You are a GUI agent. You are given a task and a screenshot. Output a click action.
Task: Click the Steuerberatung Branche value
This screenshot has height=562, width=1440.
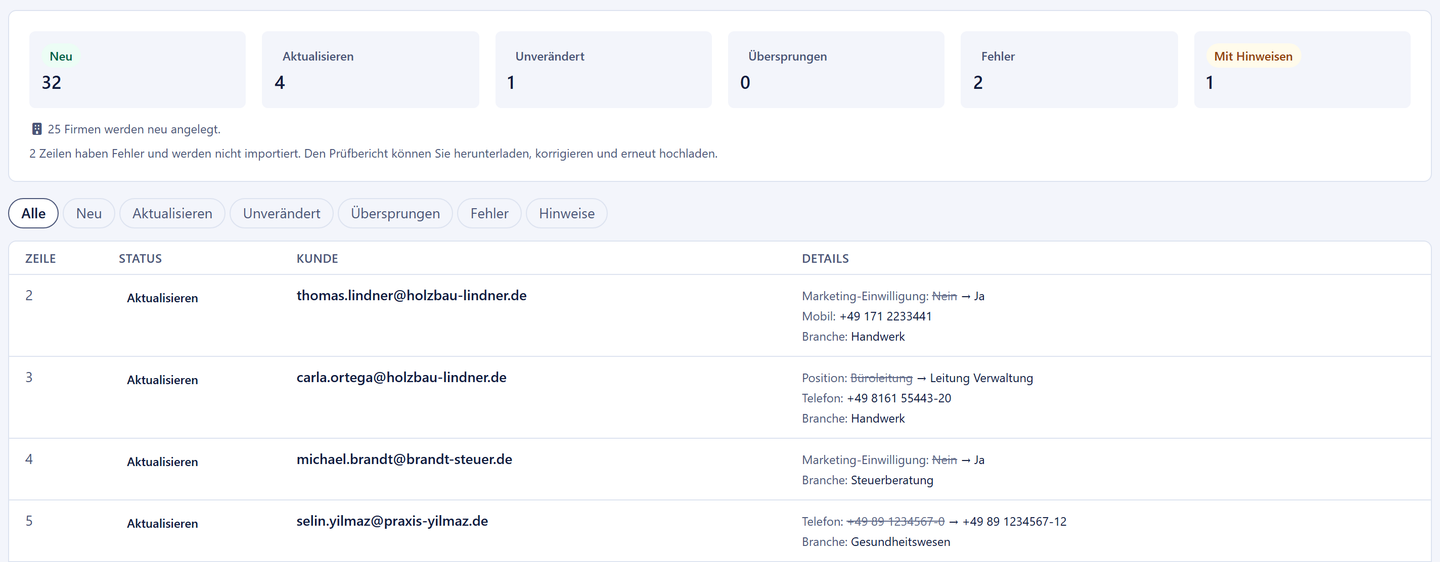point(892,480)
